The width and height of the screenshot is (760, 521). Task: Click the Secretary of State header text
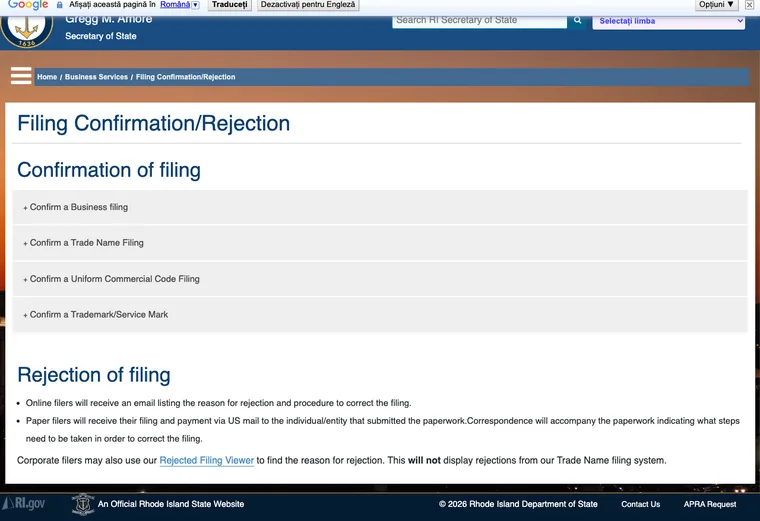[x=101, y=36]
